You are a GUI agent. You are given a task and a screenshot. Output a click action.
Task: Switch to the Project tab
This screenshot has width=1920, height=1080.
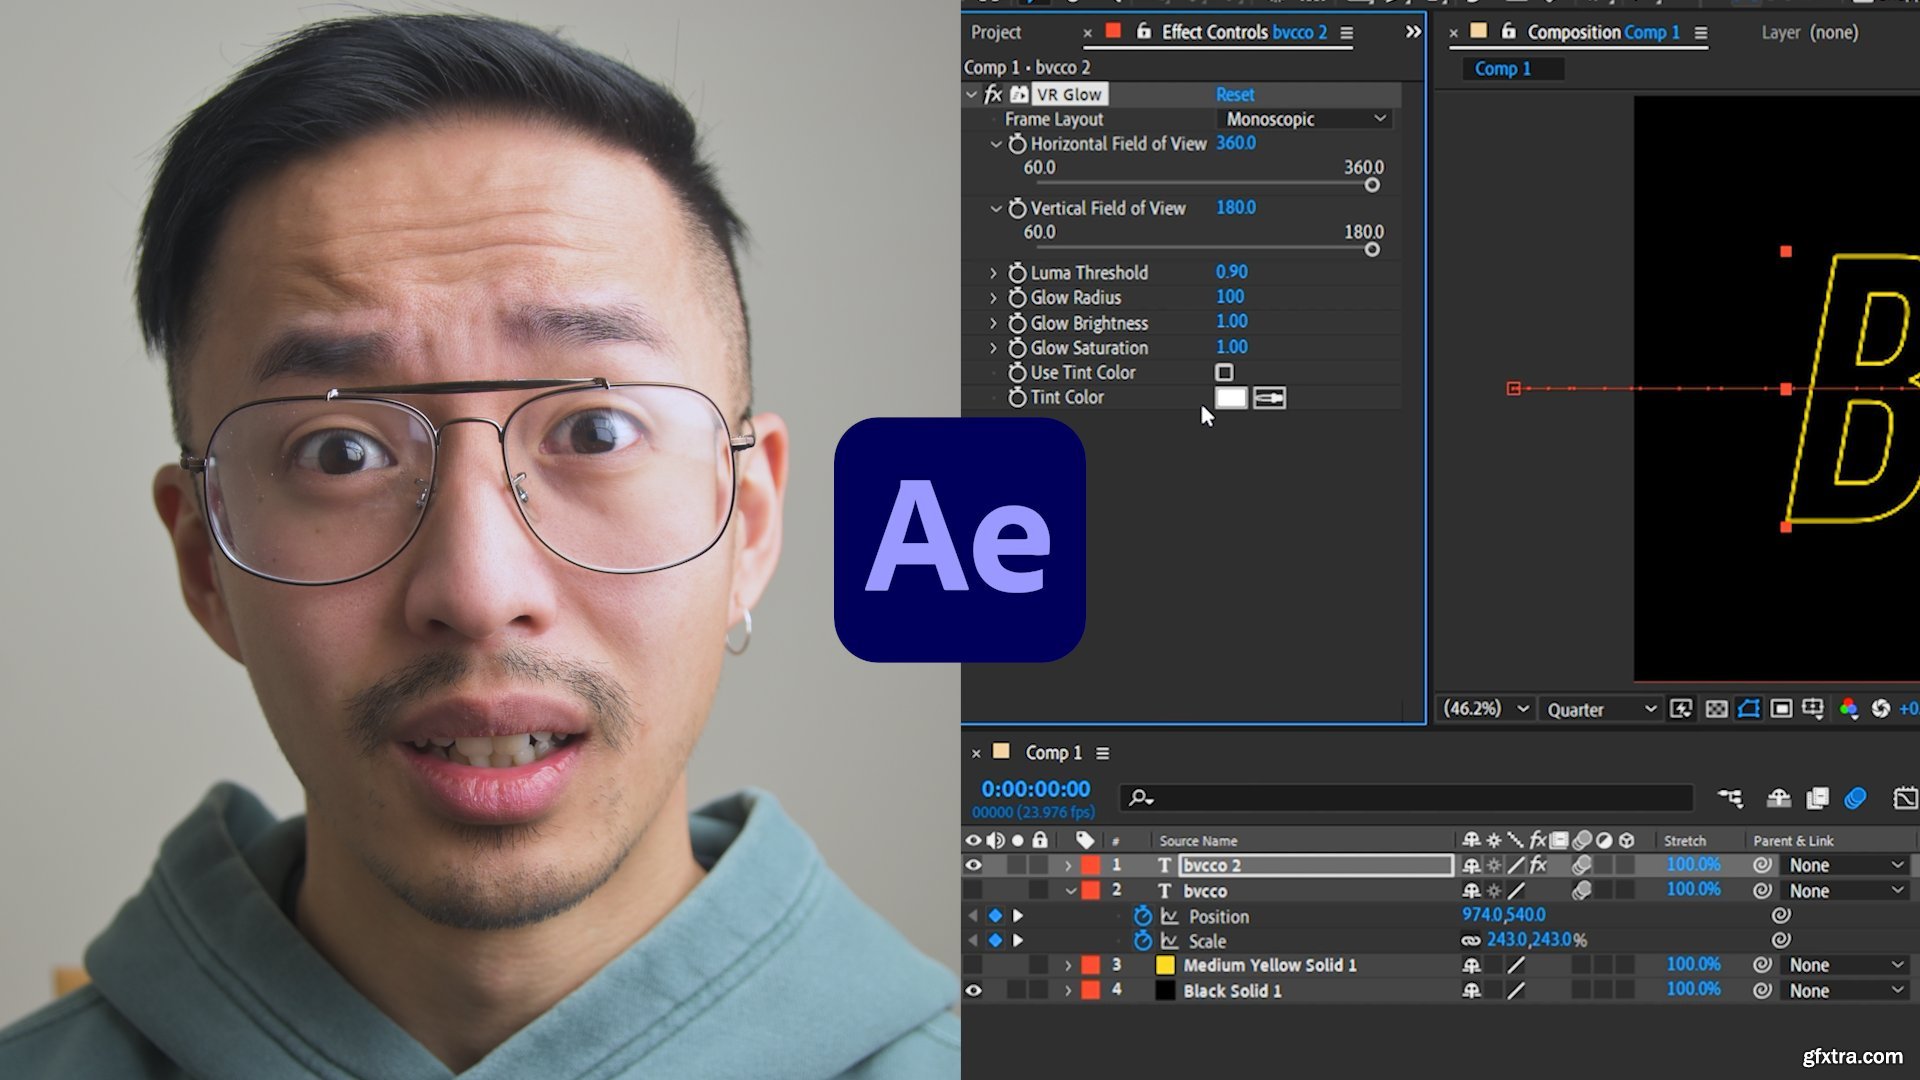pyautogui.click(x=998, y=32)
